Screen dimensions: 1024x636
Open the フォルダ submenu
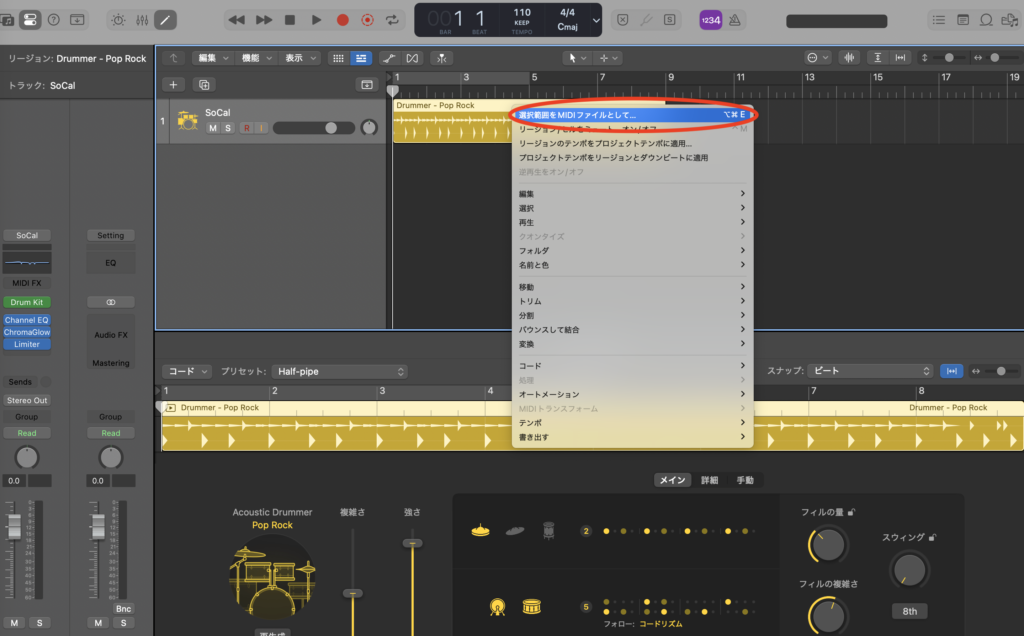tap(632, 250)
